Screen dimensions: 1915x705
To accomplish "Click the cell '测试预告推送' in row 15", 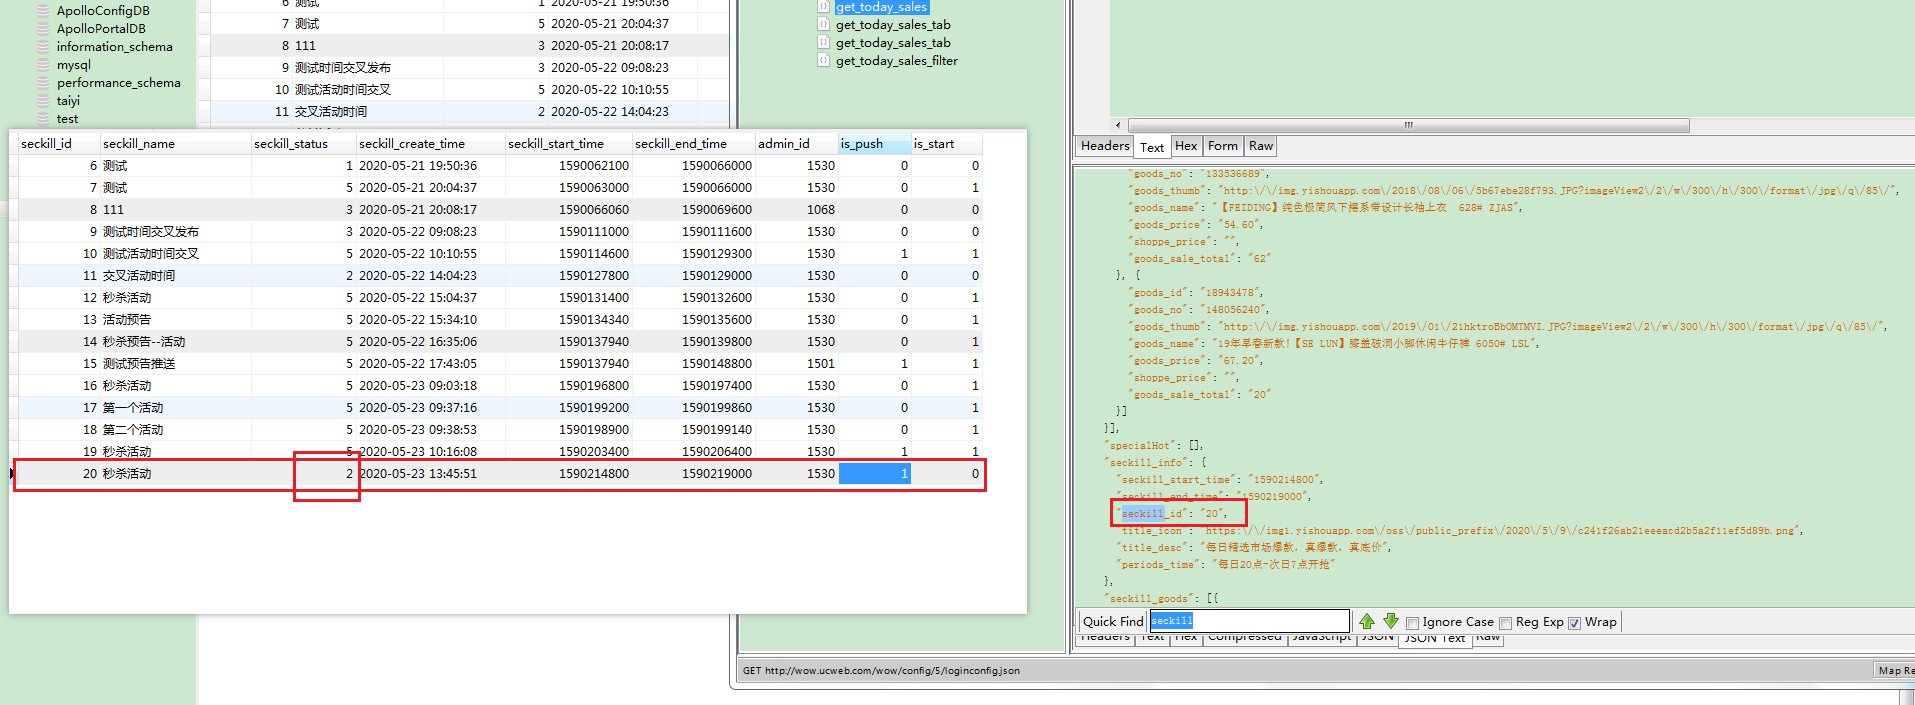I will point(175,364).
